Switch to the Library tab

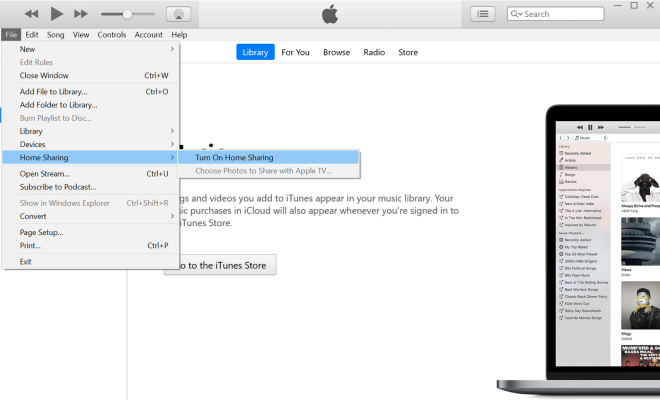point(255,52)
